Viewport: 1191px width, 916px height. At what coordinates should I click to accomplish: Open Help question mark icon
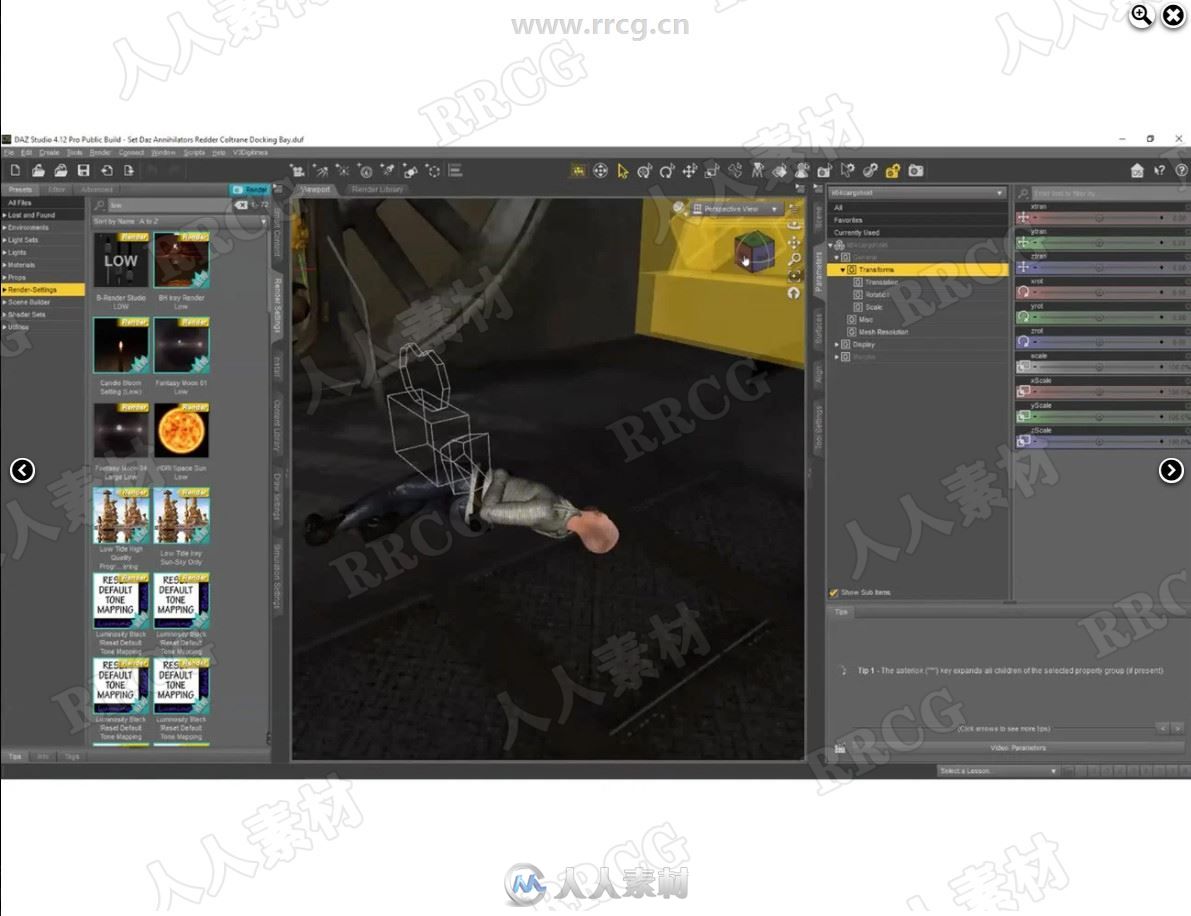[1182, 171]
